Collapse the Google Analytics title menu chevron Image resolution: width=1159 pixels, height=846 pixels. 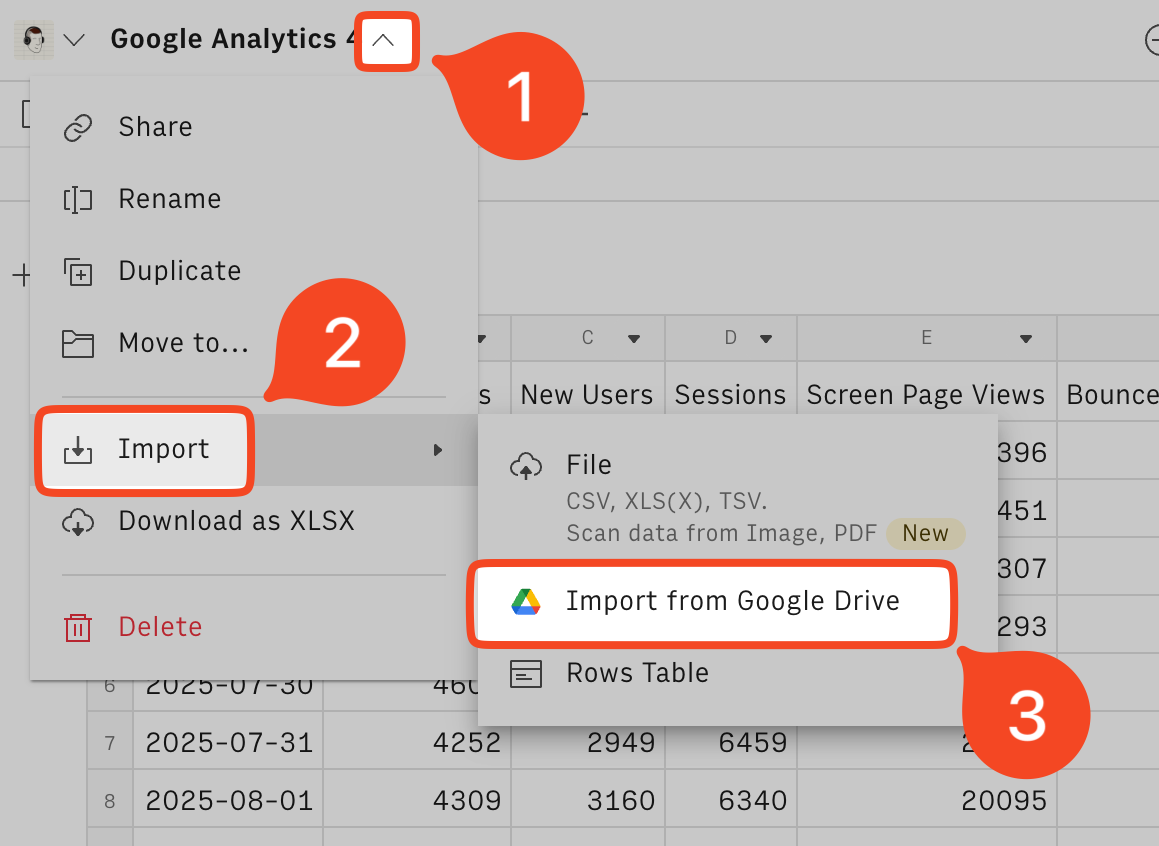[383, 41]
